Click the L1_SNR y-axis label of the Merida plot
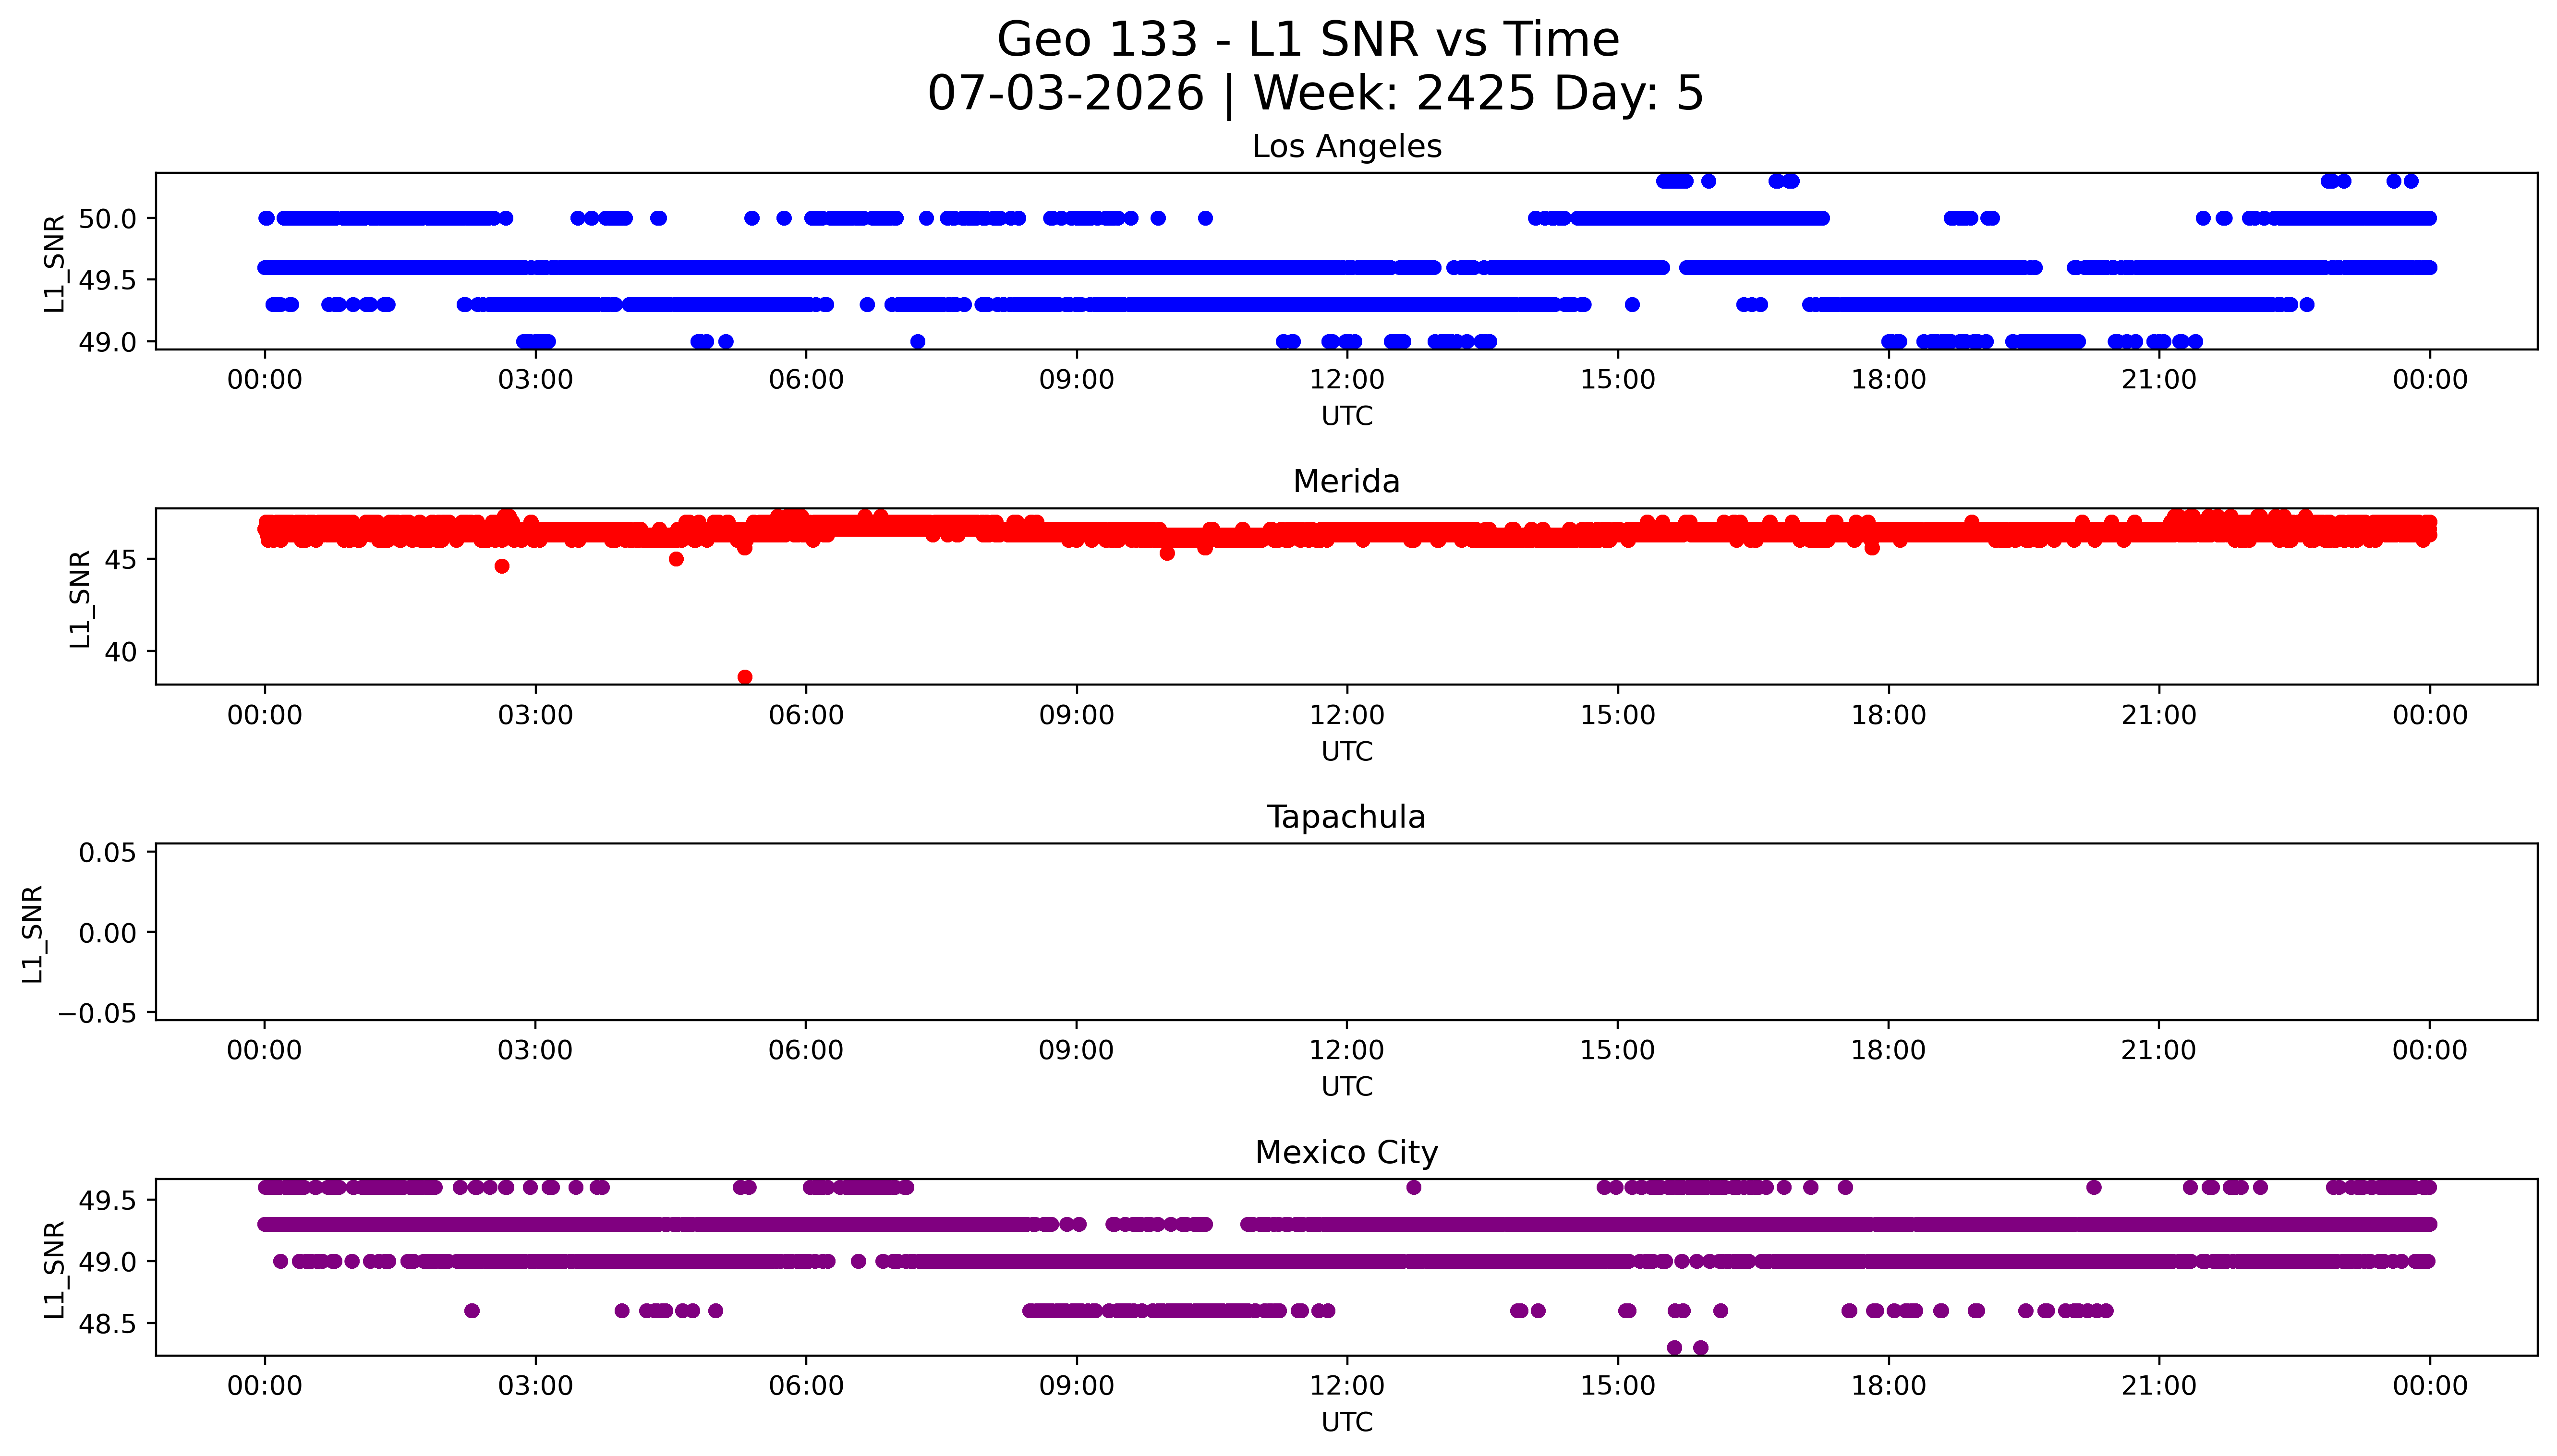This screenshot has width=2557, height=1456. pyautogui.click(x=80, y=598)
